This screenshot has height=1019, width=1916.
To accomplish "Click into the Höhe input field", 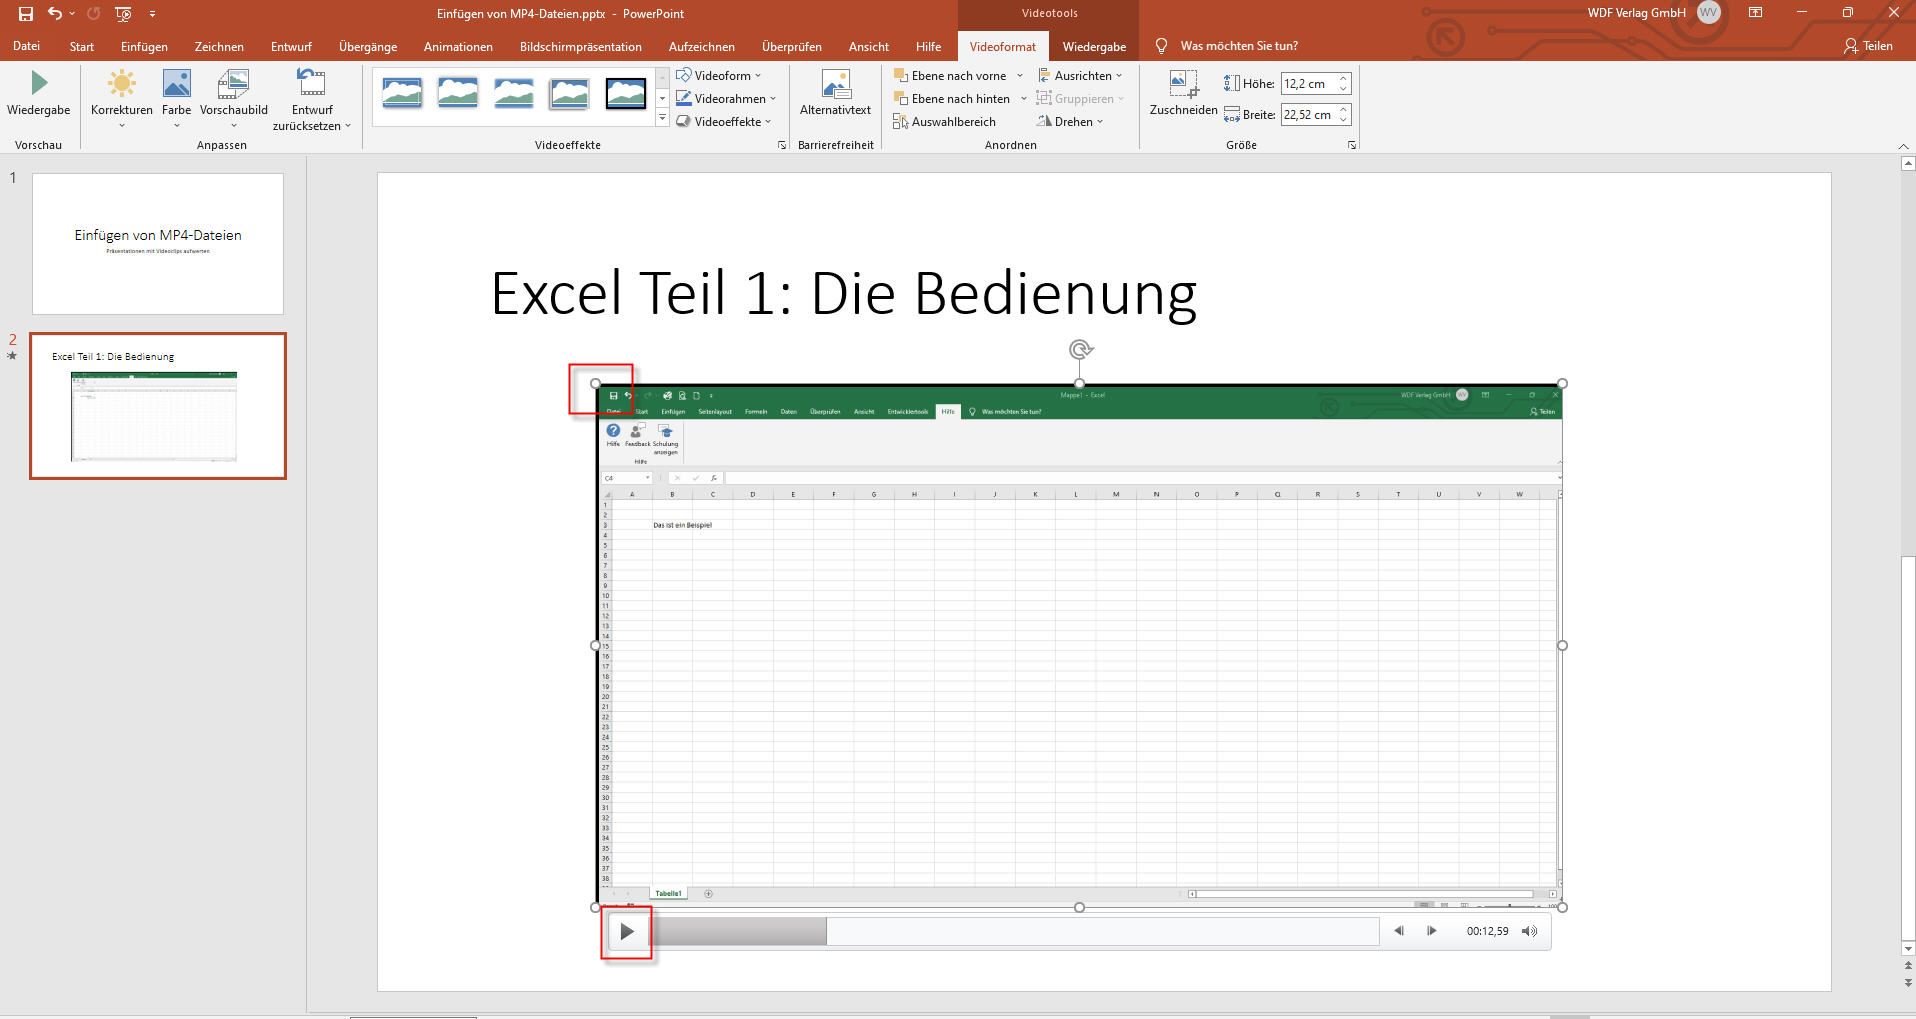I will (1308, 84).
